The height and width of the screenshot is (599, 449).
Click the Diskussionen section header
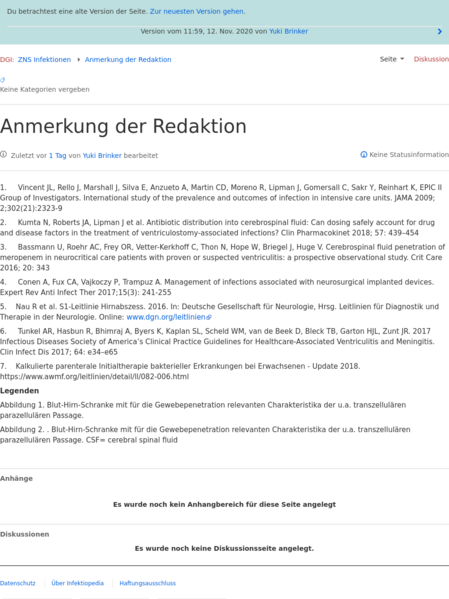pyautogui.click(x=24, y=534)
